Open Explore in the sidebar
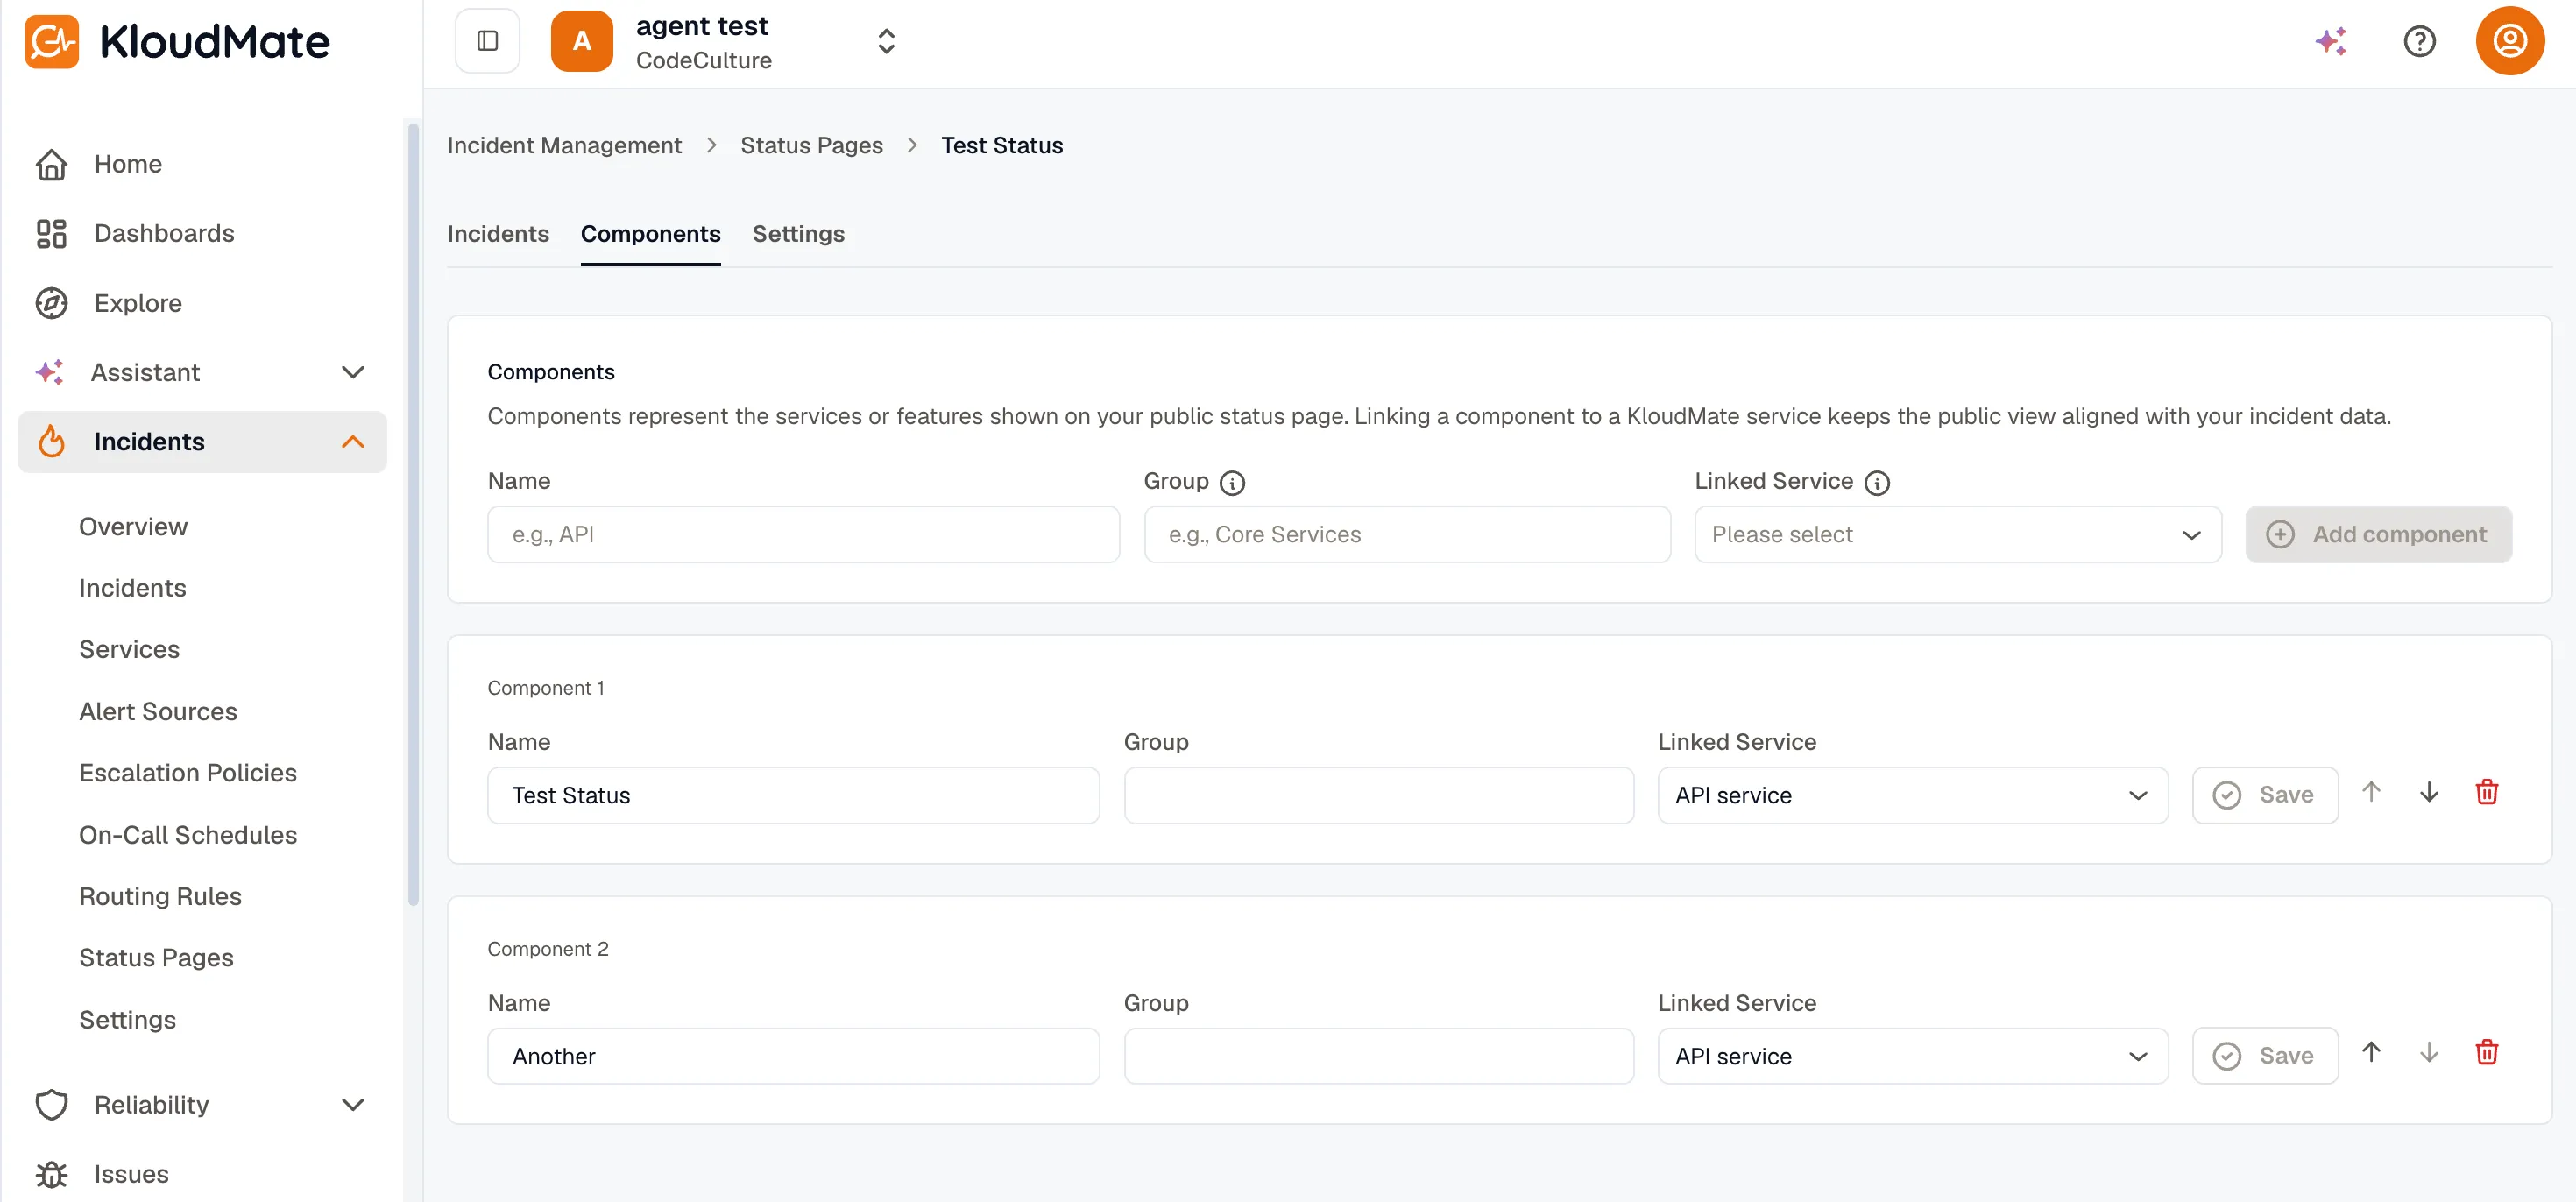The height and width of the screenshot is (1202, 2576). point(138,303)
